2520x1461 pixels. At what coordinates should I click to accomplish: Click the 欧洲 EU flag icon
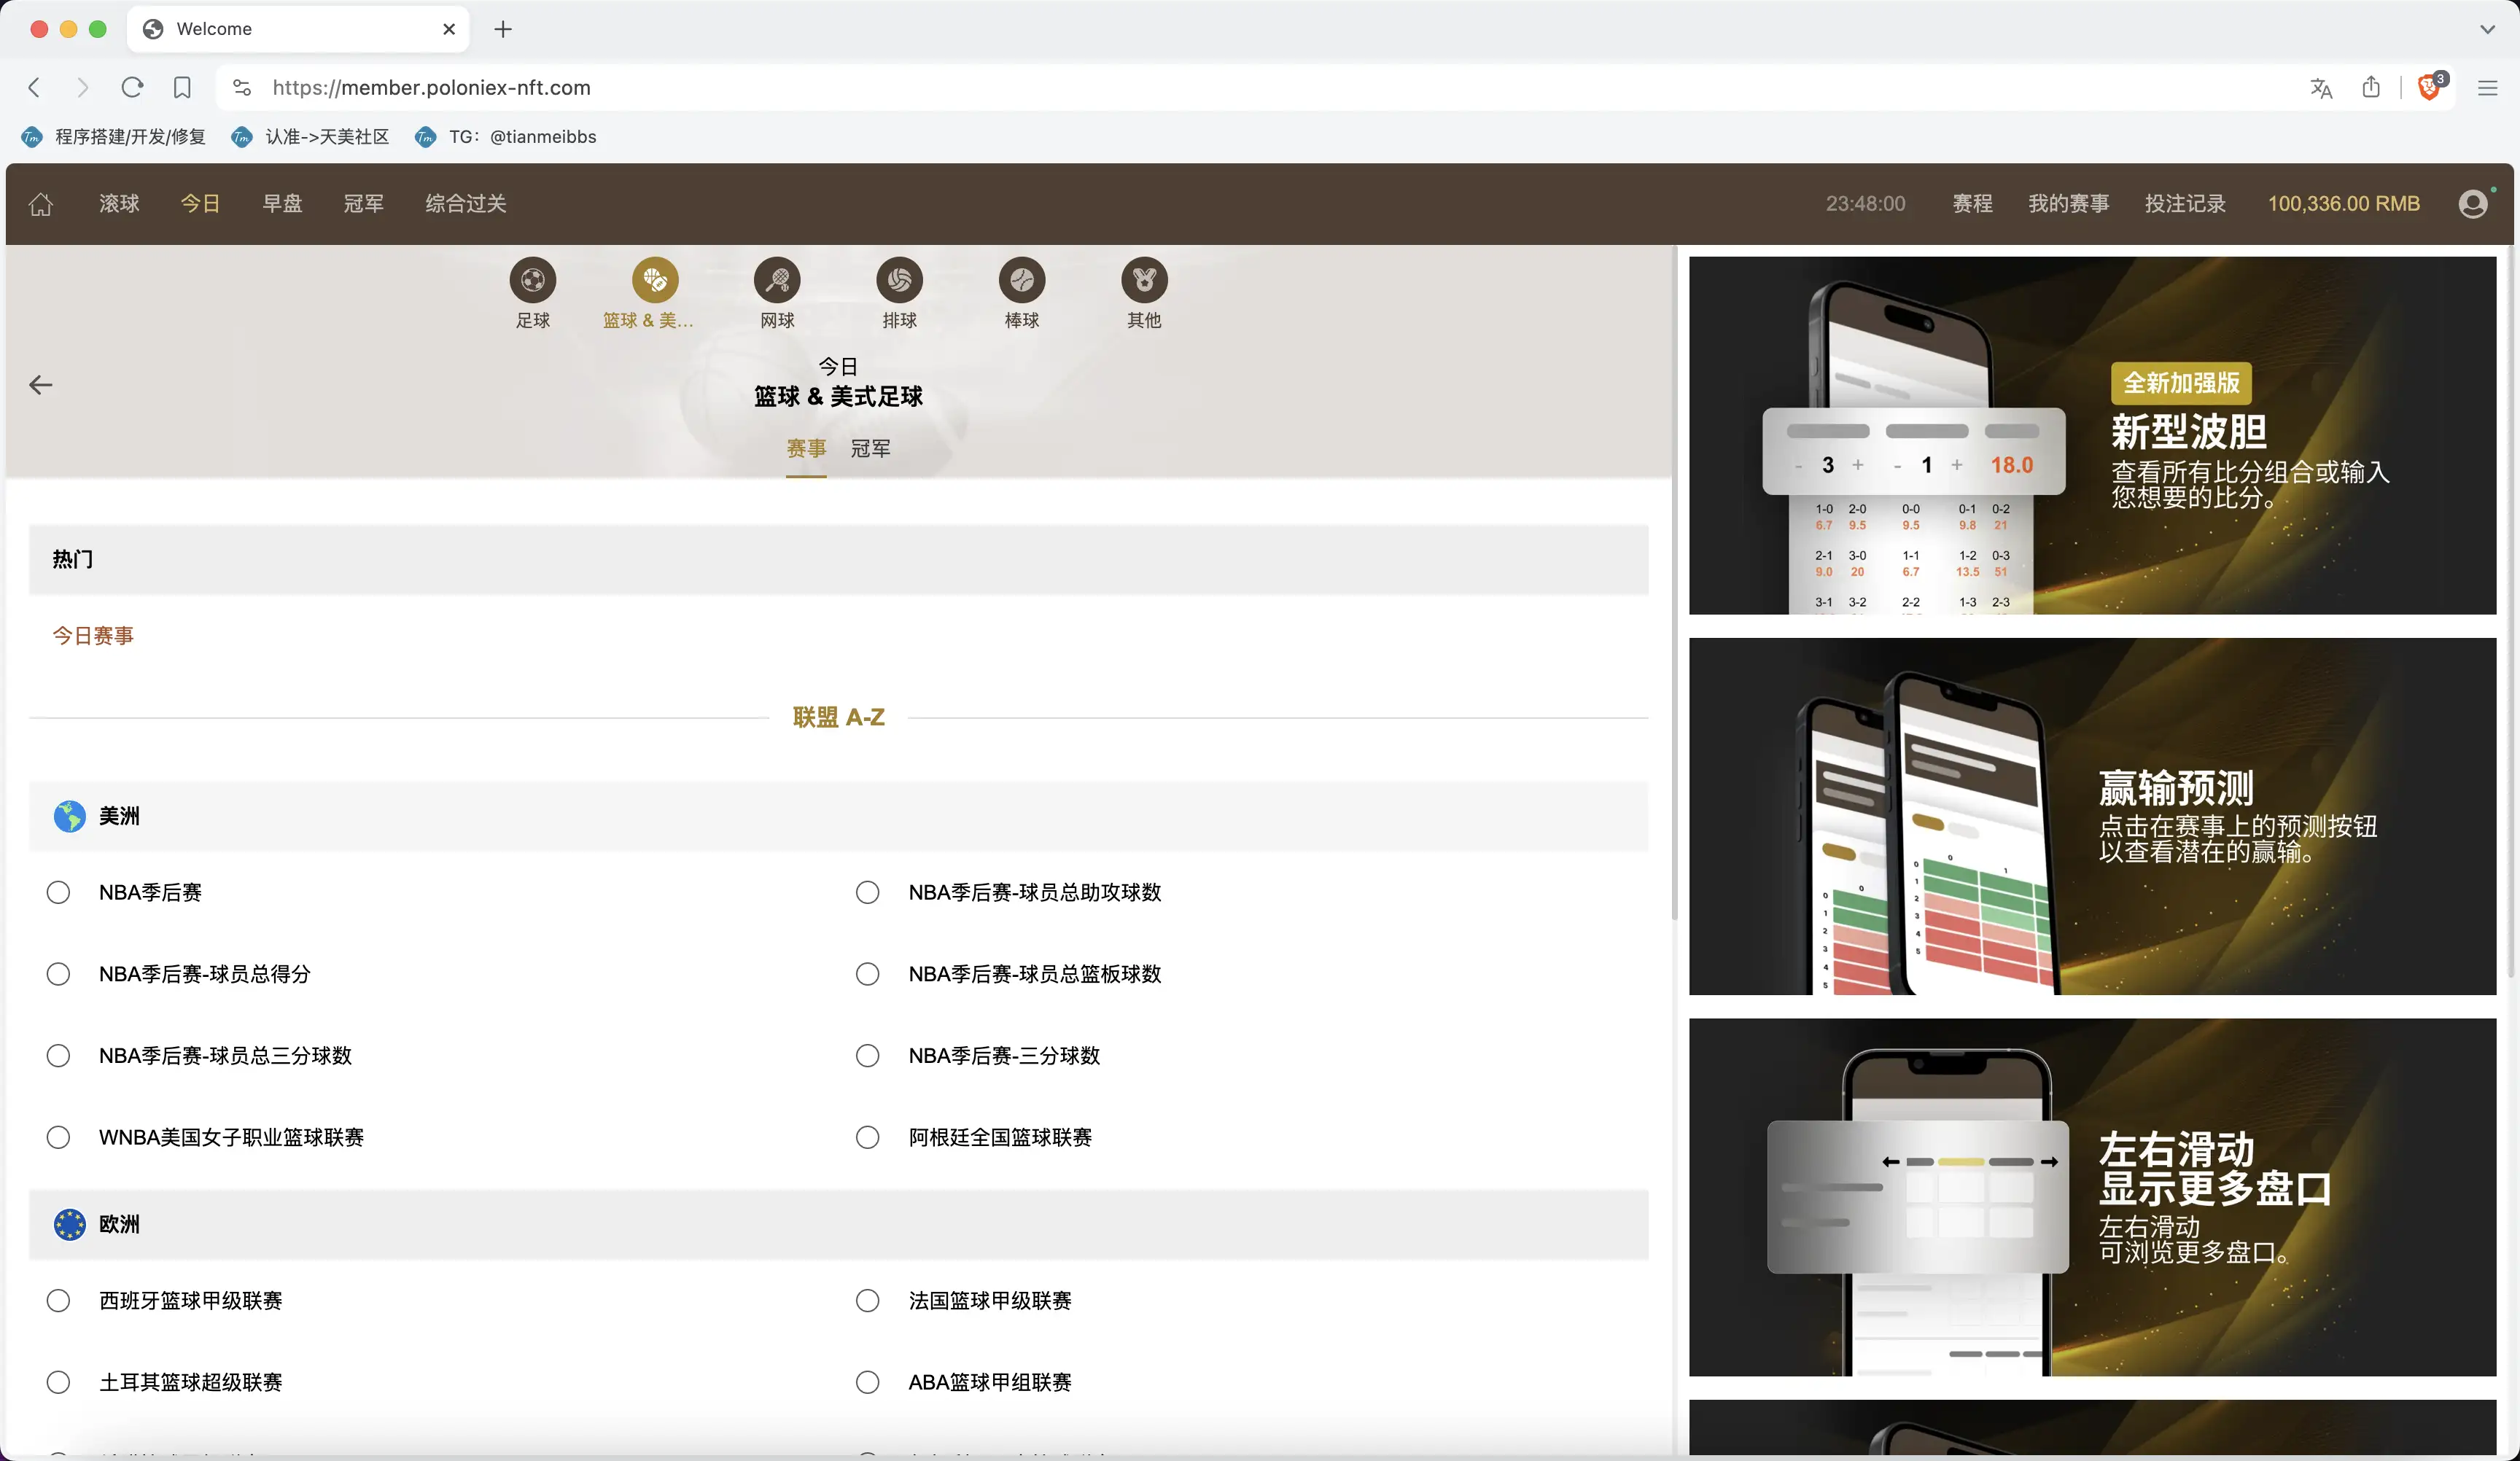point(69,1224)
